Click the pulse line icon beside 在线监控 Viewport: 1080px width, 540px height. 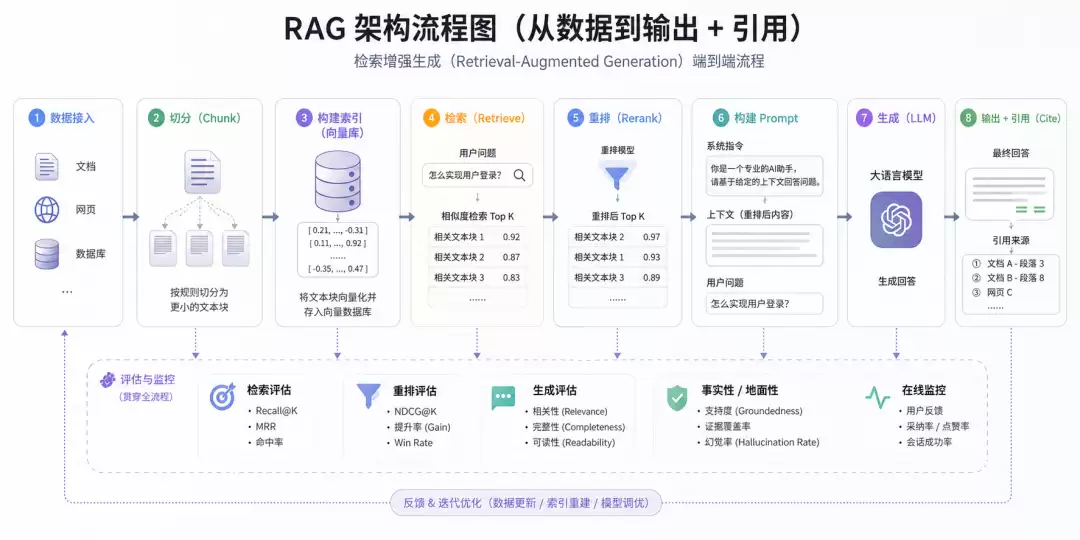coord(878,397)
